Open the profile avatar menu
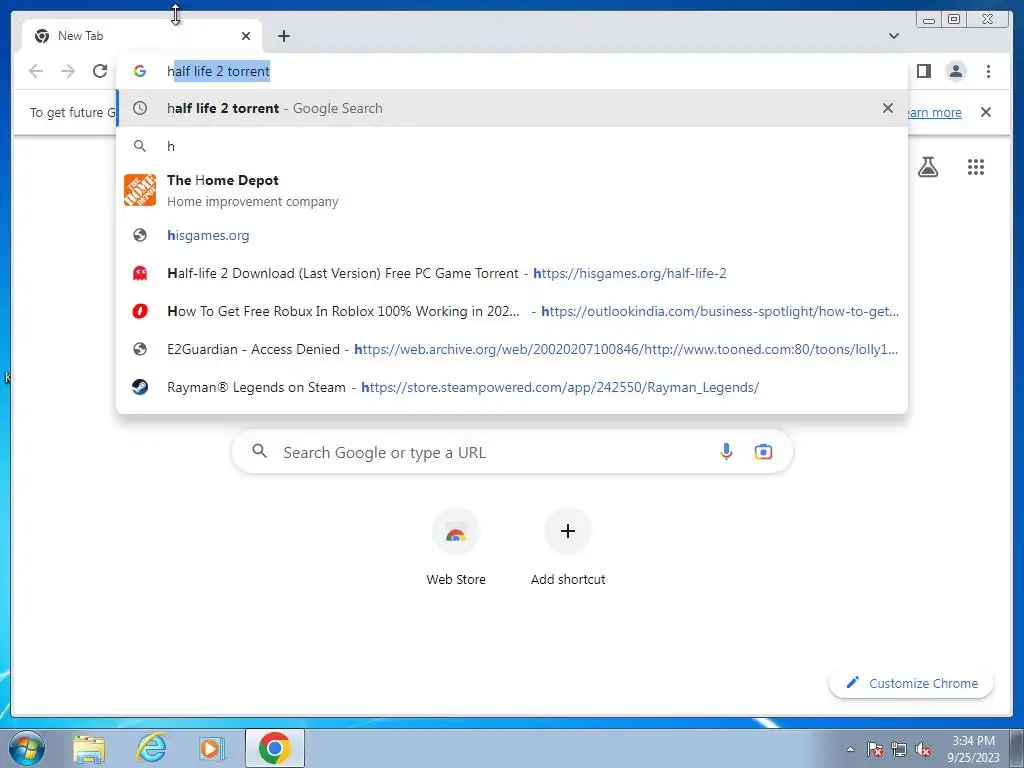 [x=956, y=71]
